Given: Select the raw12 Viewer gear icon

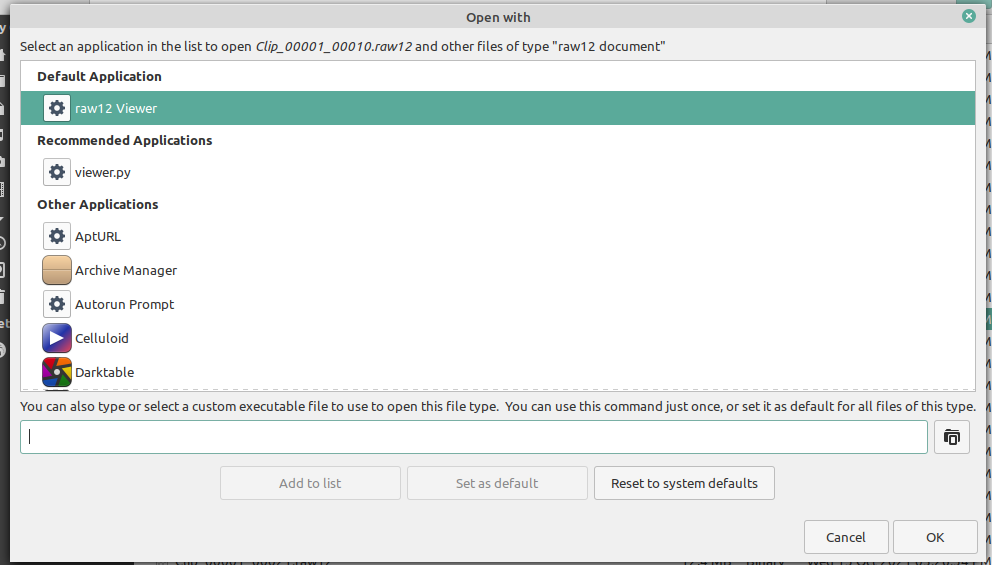Looking at the screenshot, I should click(x=57, y=108).
